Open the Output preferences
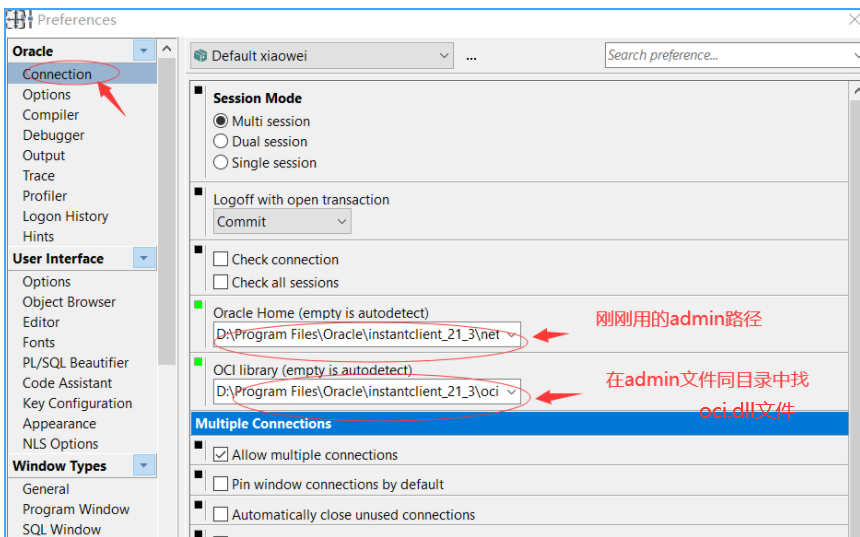860x537 pixels. pyautogui.click(x=43, y=155)
